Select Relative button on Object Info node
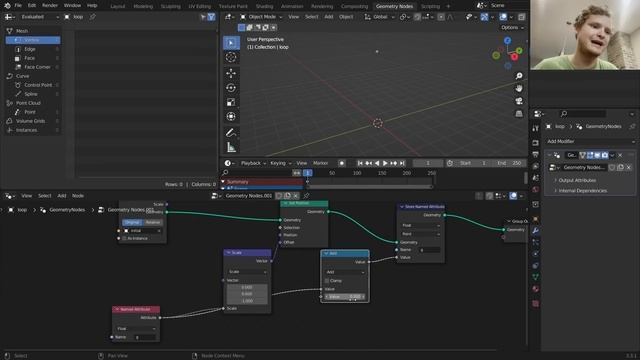The width and height of the screenshot is (640, 360). (153, 222)
